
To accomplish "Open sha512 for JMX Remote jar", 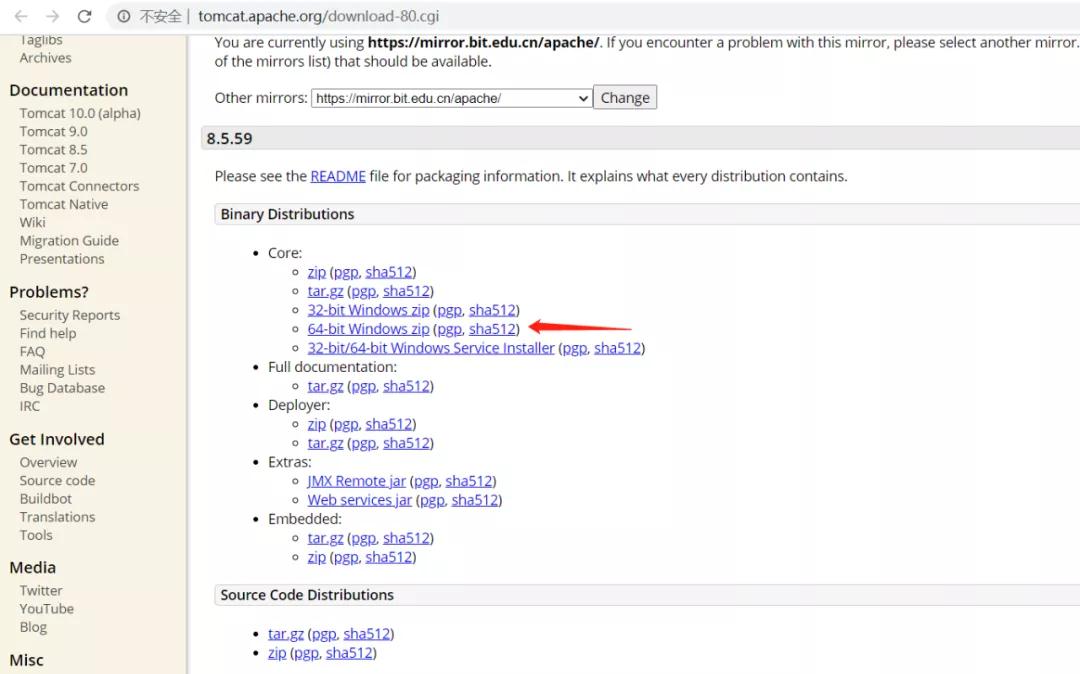I will click(469, 481).
